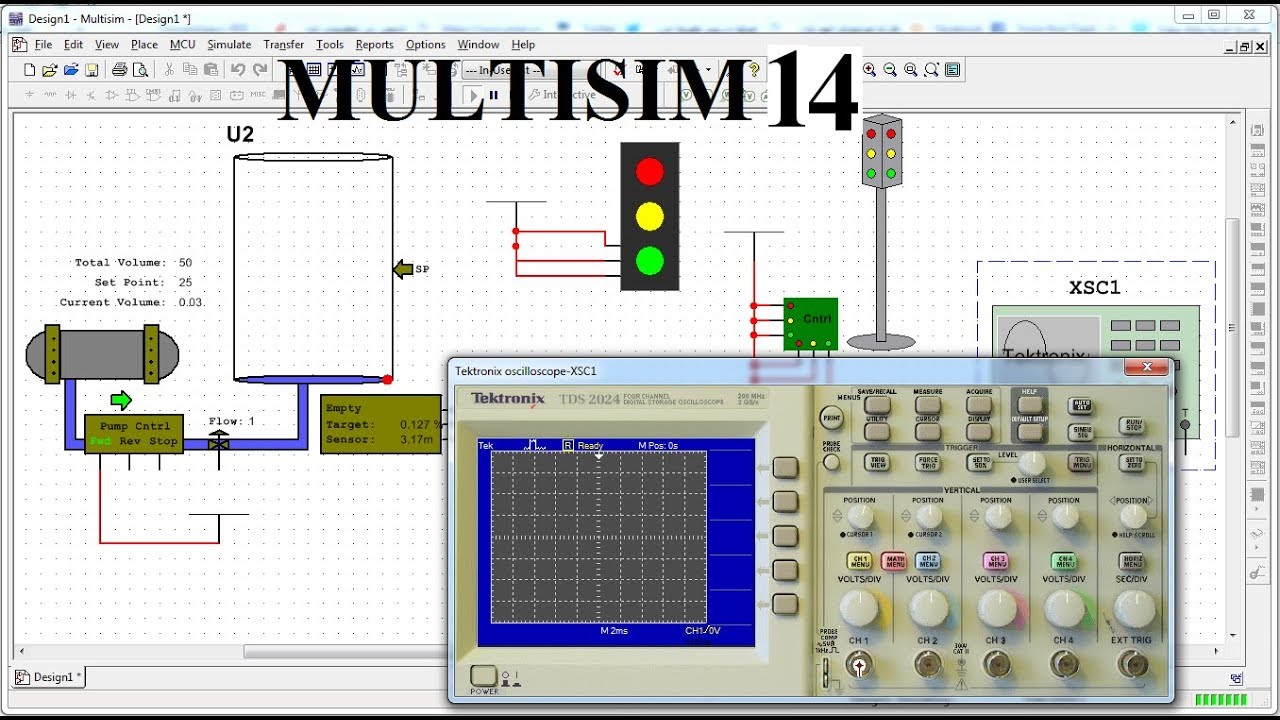Select the Pump Cntrl component
This screenshot has width=1280, height=720.
tap(134, 434)
